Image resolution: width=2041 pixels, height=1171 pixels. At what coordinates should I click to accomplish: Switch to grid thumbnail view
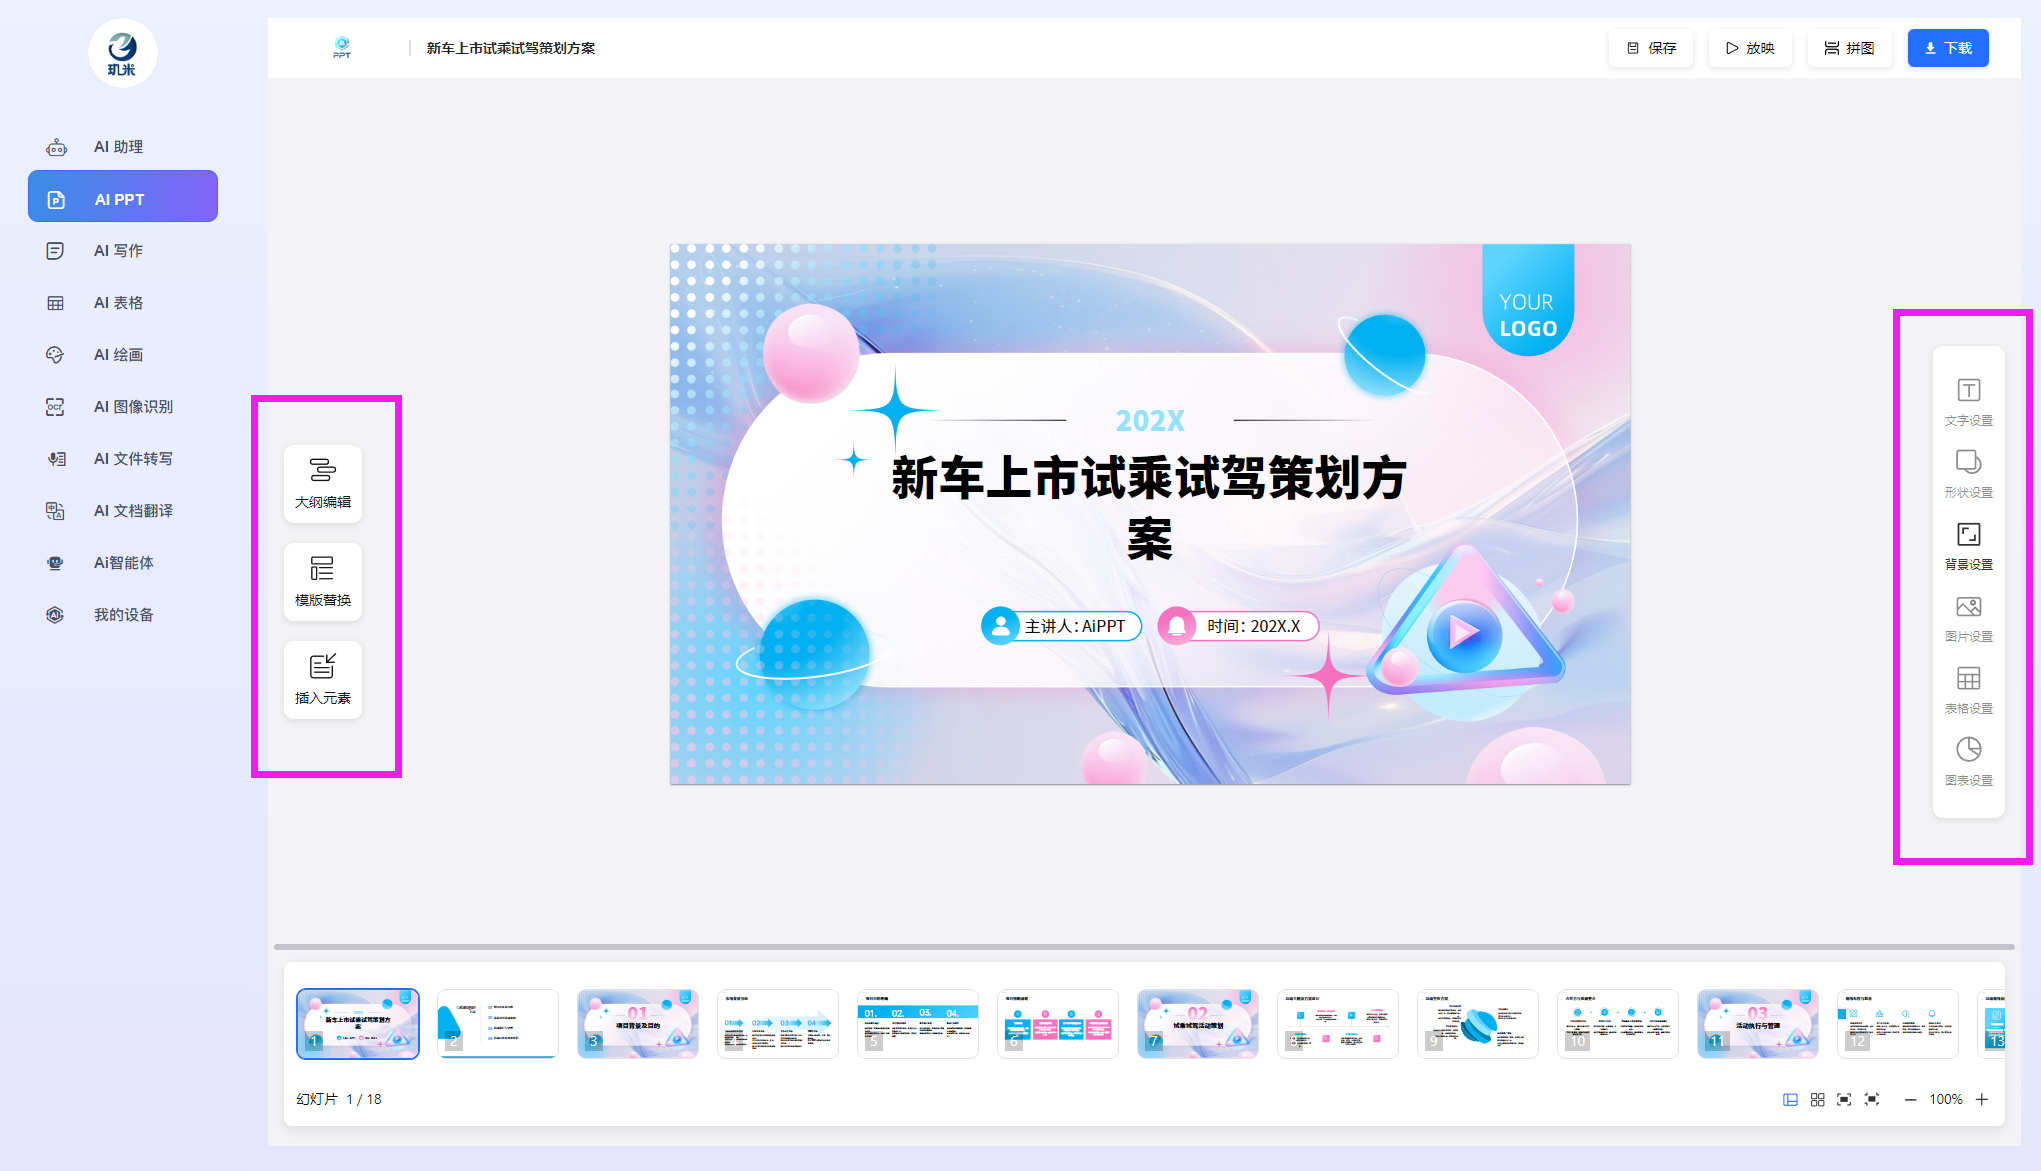(x=1817, y=1099)
